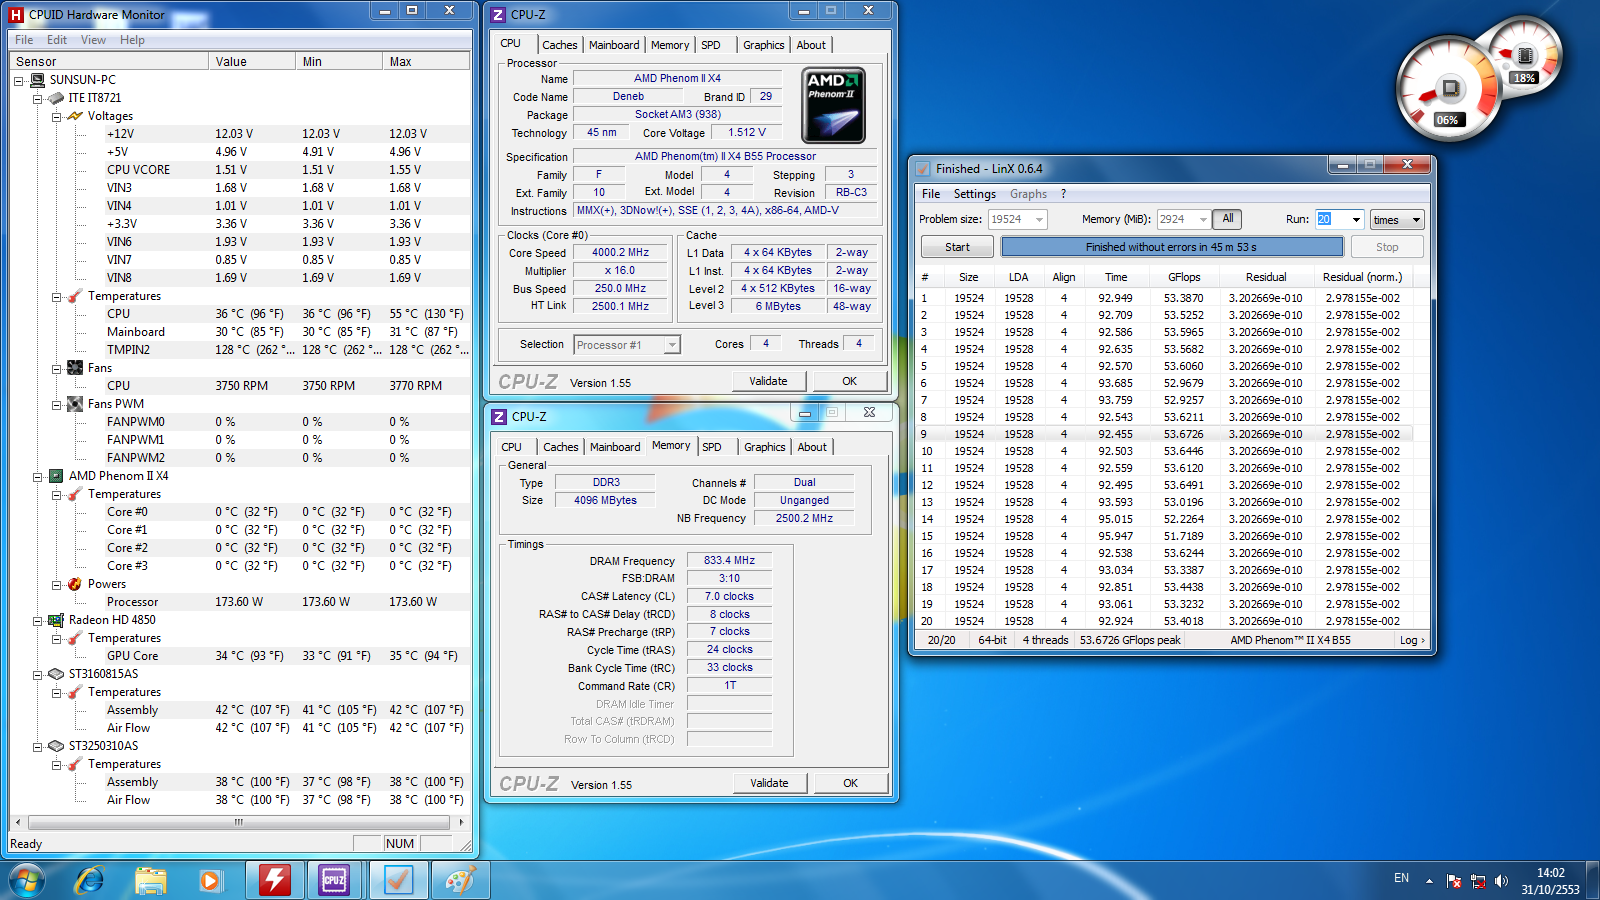The height and width of the screenshot is (900, 1600).
Task: Toggle the All memory button in LinX
Action: [x=1227, y=219]
